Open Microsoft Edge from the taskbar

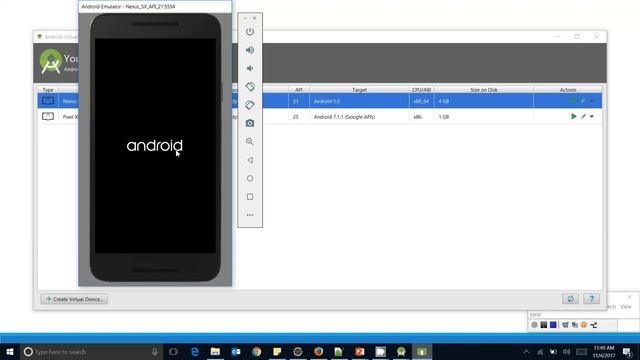(195, 351)
